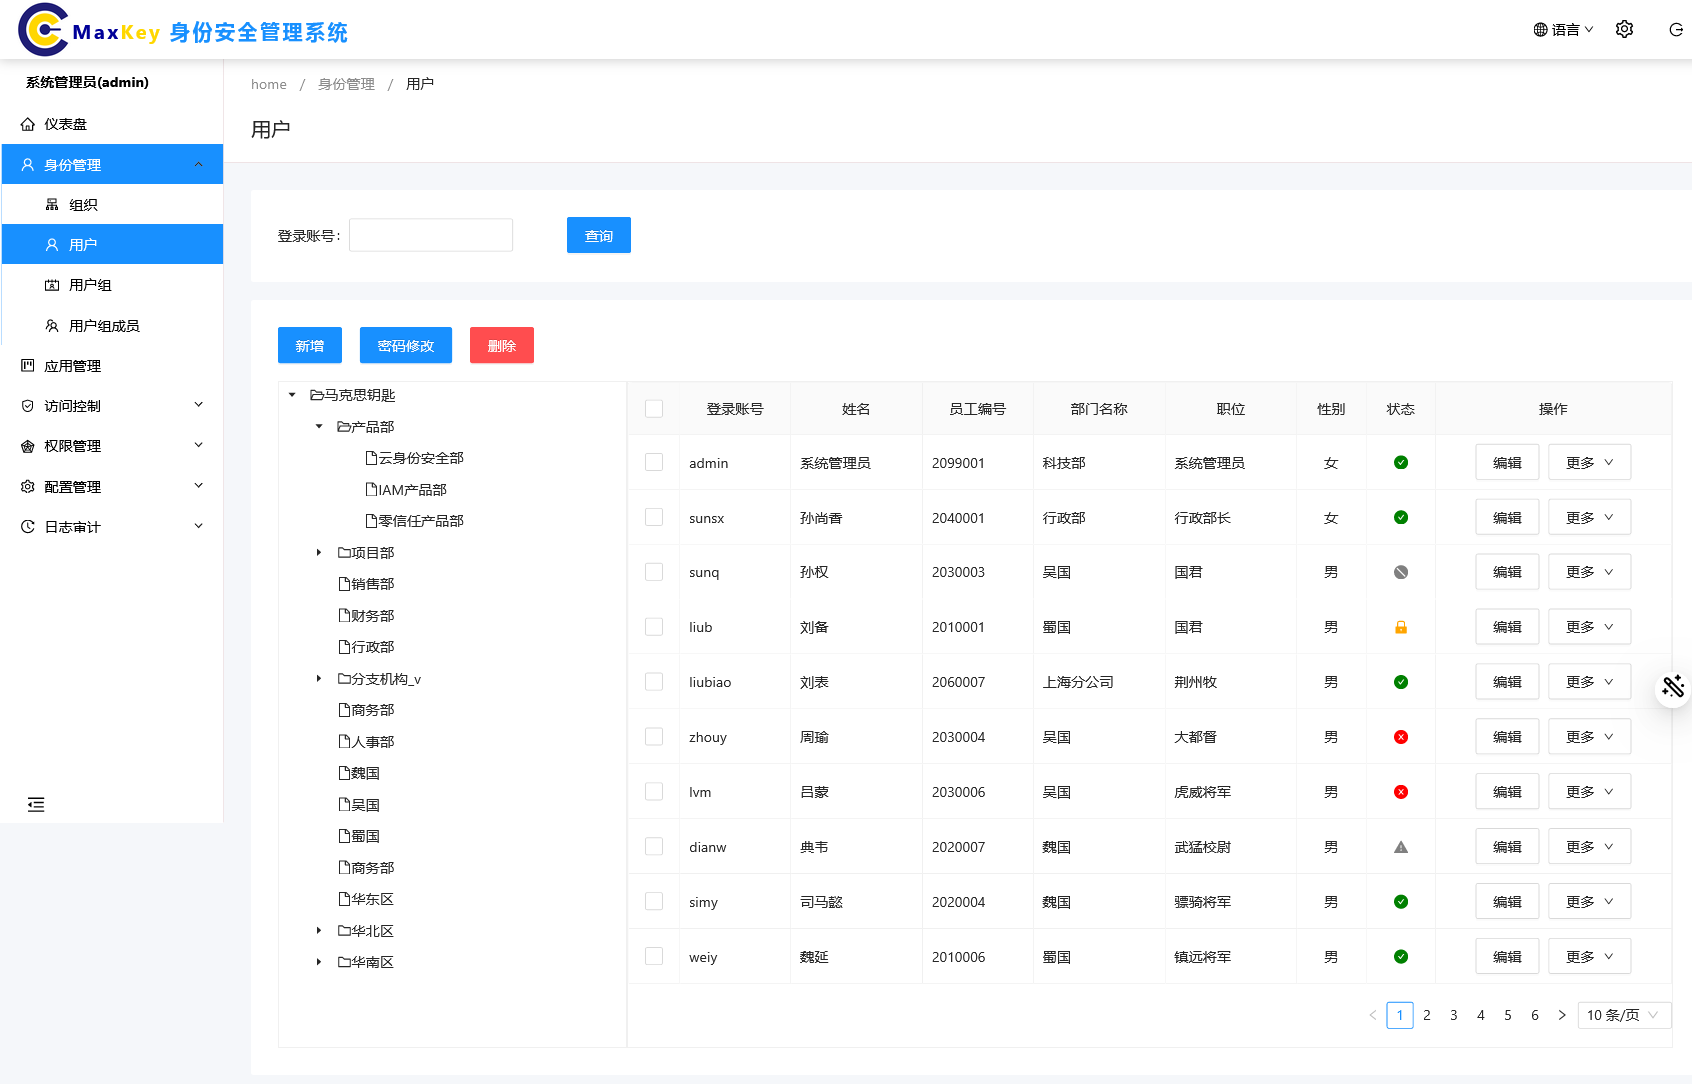Click the red 删除 button
1692x1084 pixels.
click(501, 346)
